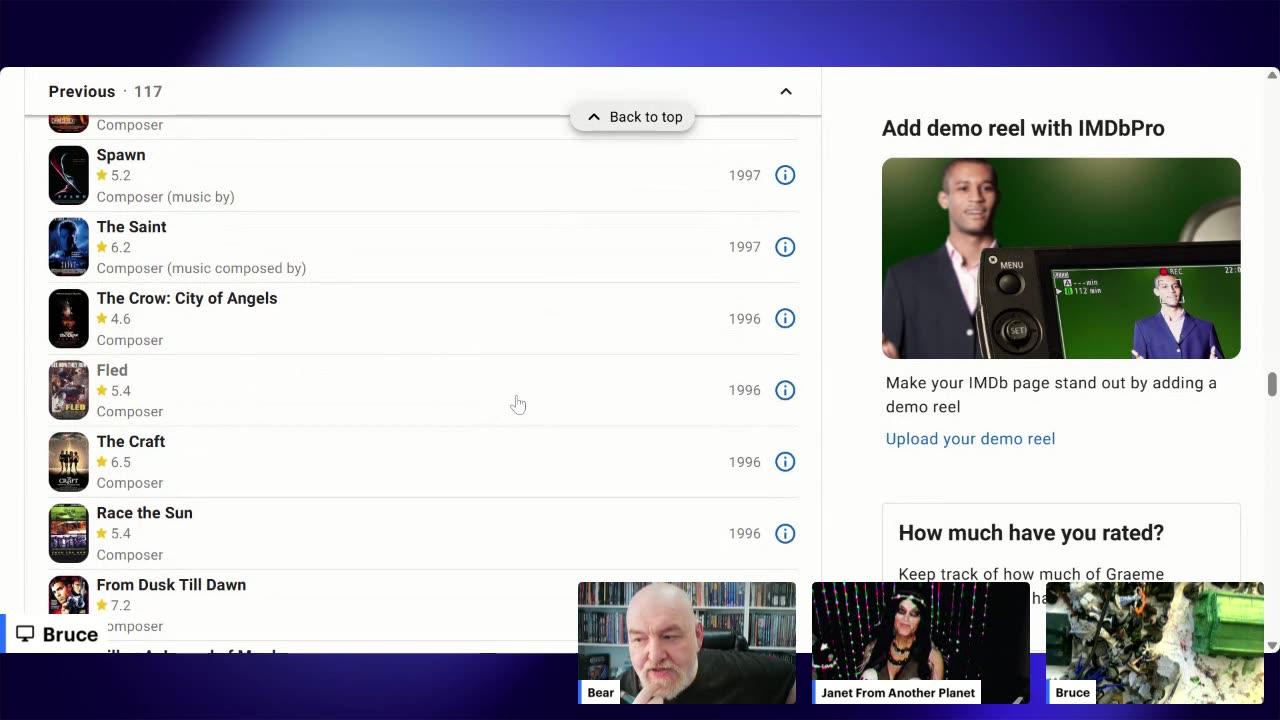Click the Upload your demo reel link

970,439
